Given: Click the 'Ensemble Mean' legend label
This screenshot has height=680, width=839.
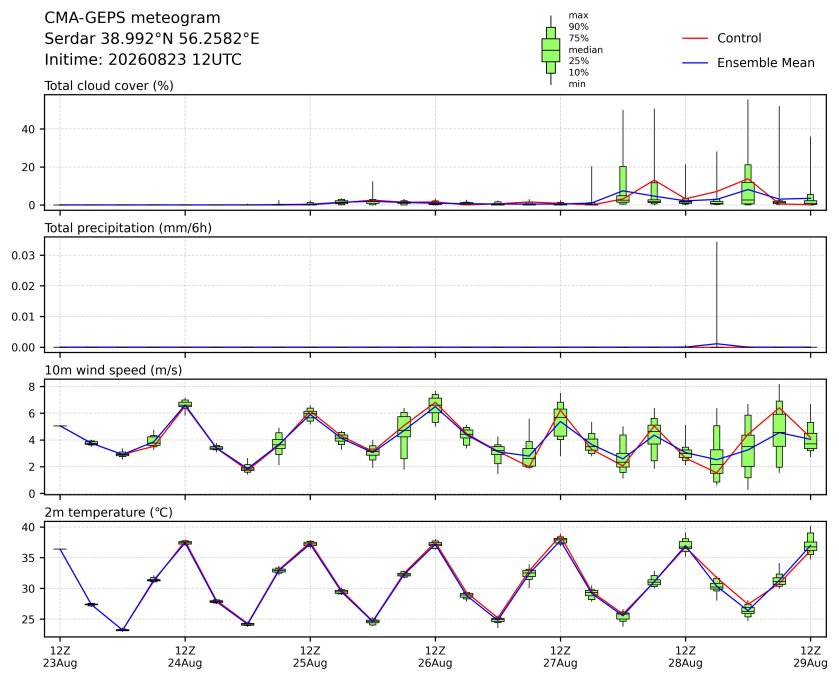Looking at the screenshot, I should pos(766,63).
